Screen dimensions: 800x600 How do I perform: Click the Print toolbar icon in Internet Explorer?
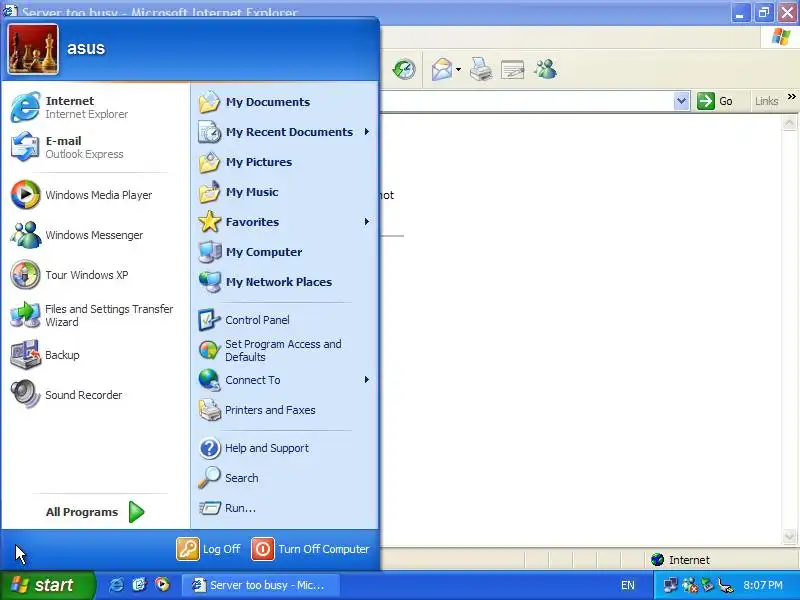click(x=481, y=69)
